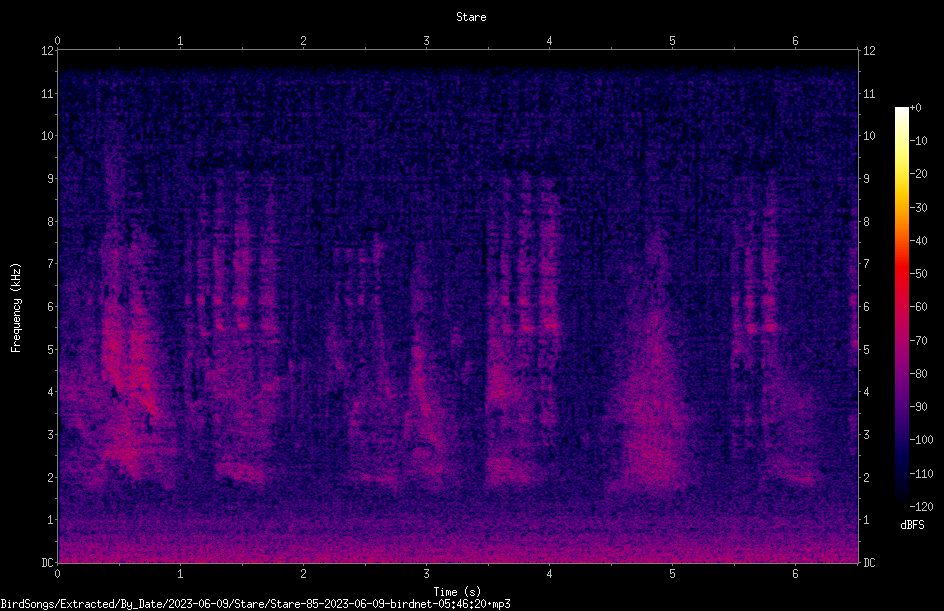
Task: Click the "-10" color scale label
Action: (918, 141)
